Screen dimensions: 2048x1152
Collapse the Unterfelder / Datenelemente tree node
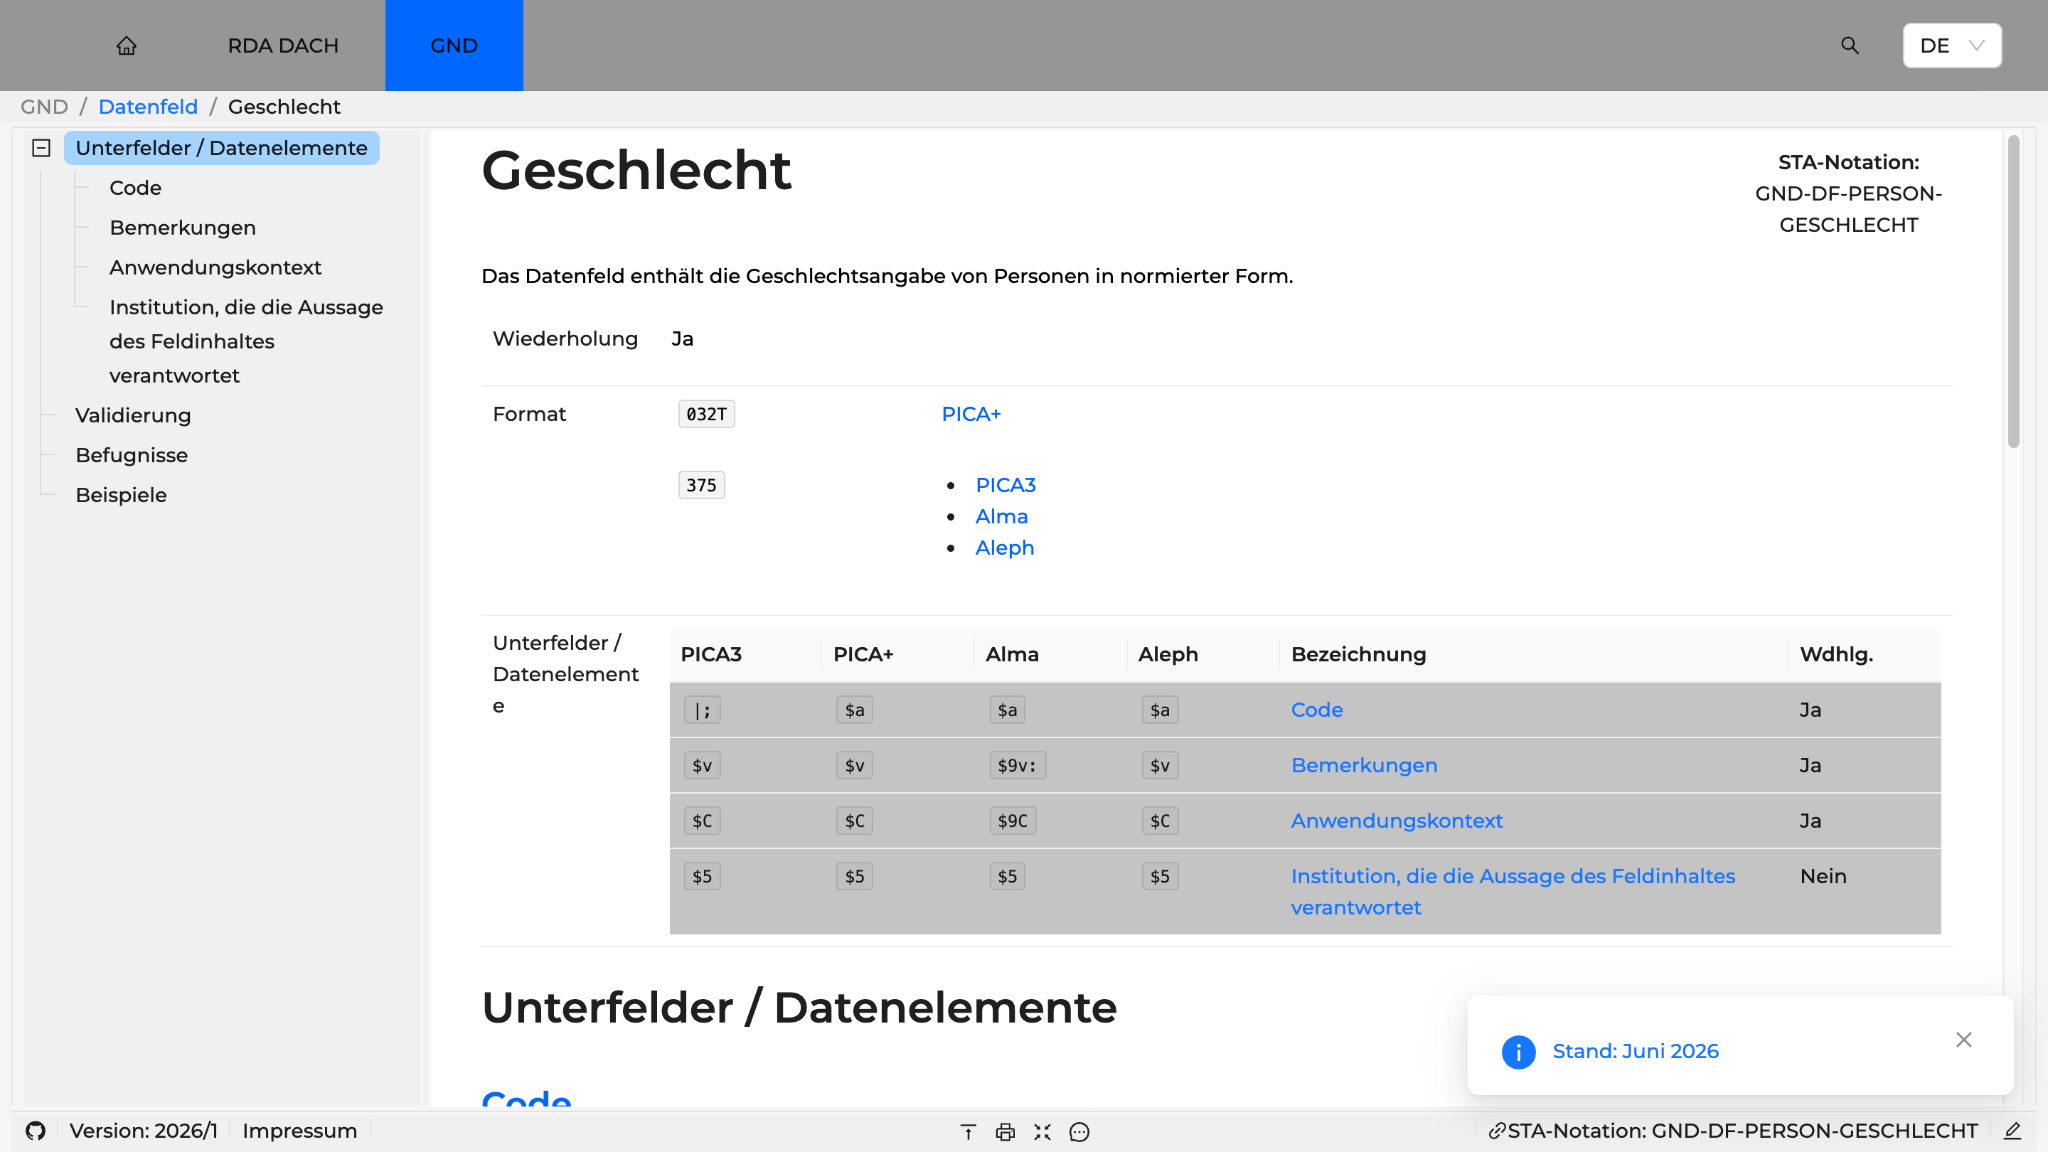[41, 148]
